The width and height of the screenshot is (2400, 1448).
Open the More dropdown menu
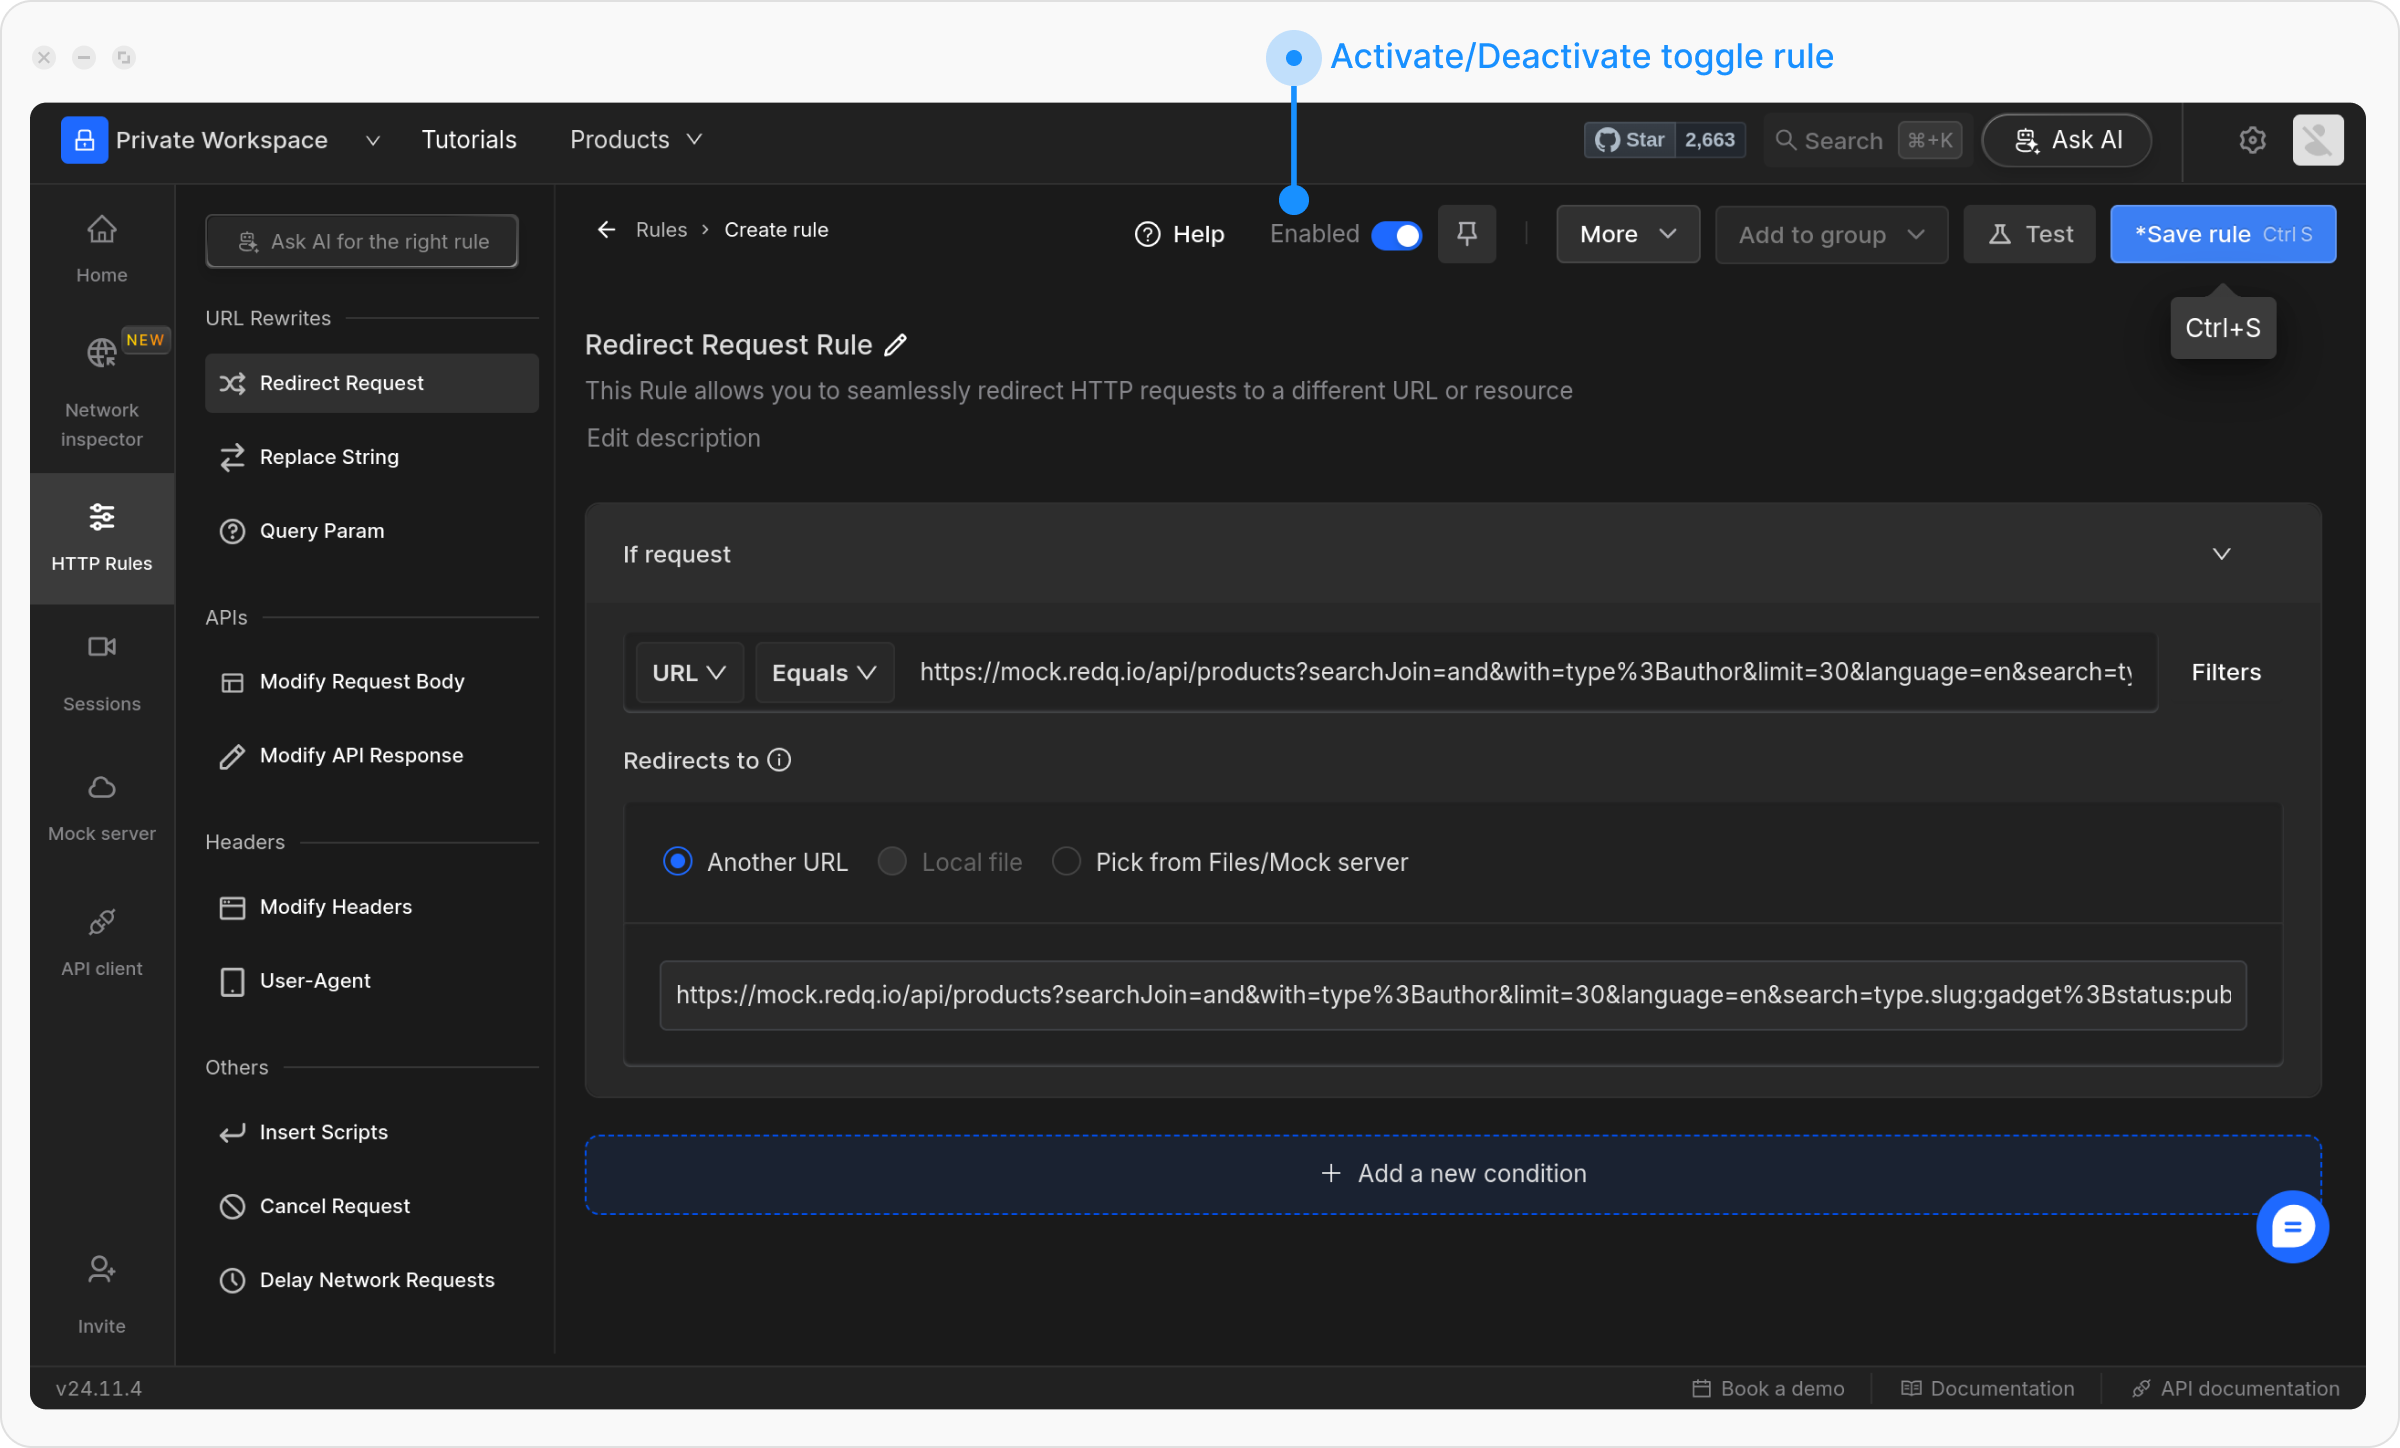tap(1627, 235)
